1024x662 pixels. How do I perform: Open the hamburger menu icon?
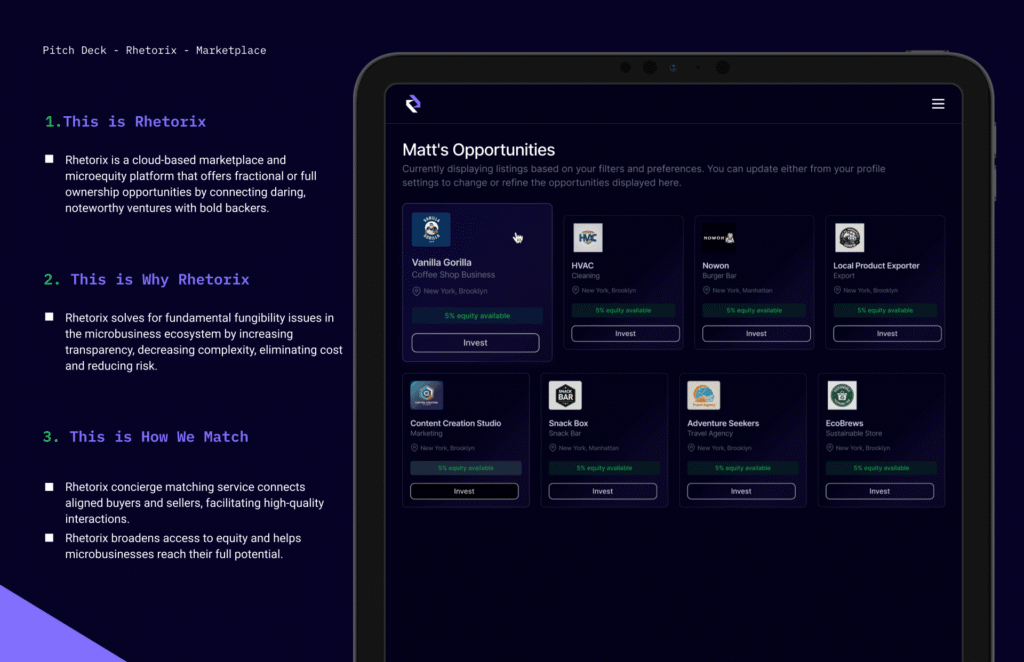[x=937, y=104]
